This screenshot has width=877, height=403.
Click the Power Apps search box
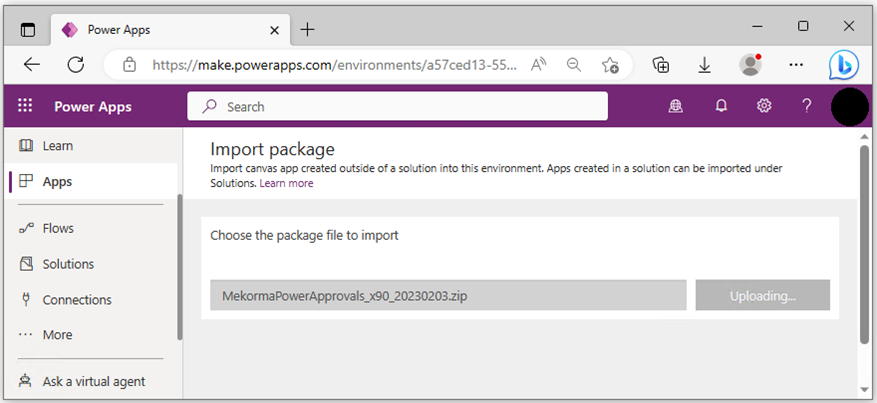(398, 106)
